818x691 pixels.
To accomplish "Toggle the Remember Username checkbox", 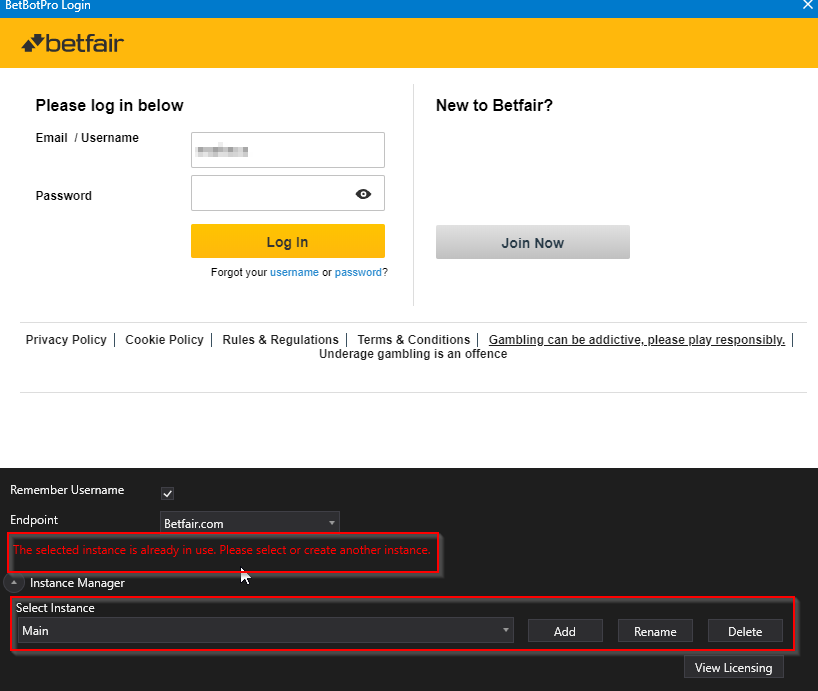I will (167, 493).
